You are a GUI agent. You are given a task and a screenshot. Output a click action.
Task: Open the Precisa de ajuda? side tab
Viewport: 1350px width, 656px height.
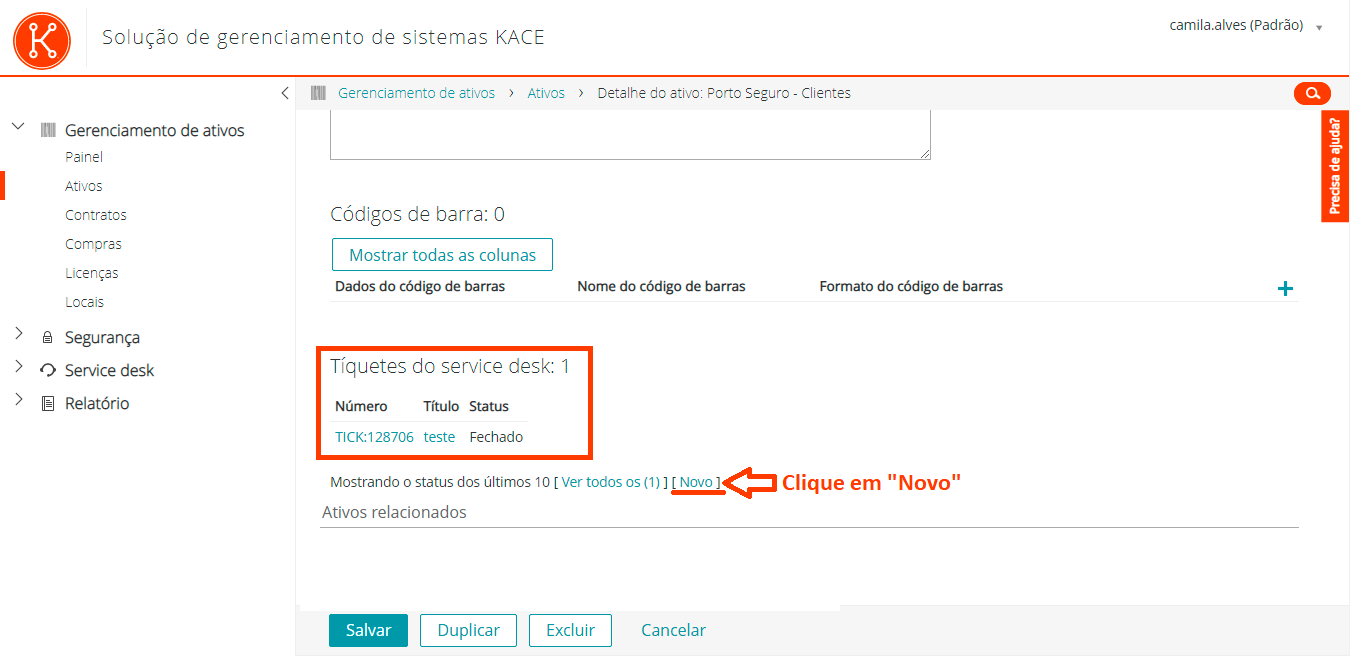1335,166
